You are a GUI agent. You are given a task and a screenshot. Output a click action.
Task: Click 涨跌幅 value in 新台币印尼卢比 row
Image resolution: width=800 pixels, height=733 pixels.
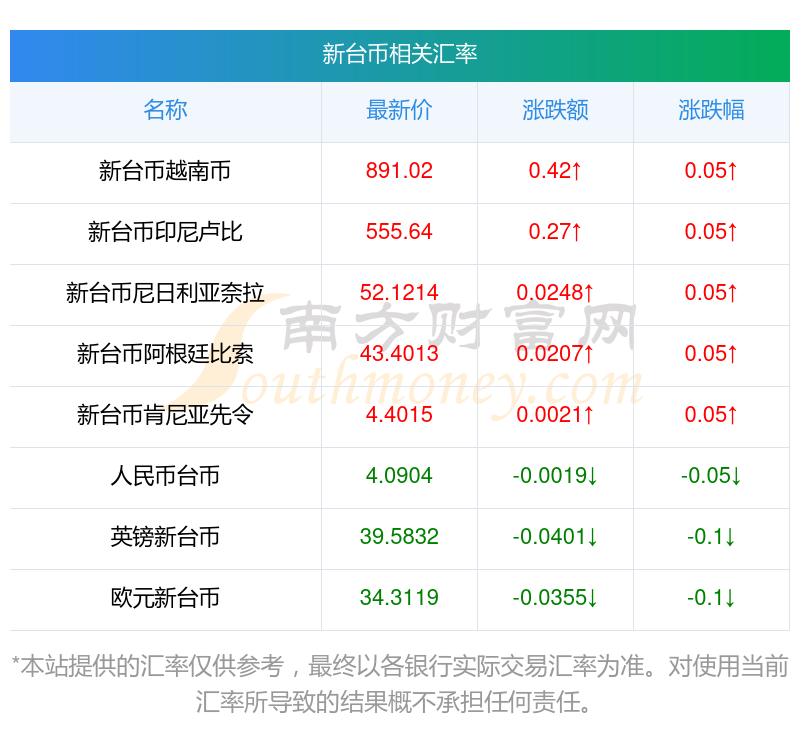tap(711, 232)
